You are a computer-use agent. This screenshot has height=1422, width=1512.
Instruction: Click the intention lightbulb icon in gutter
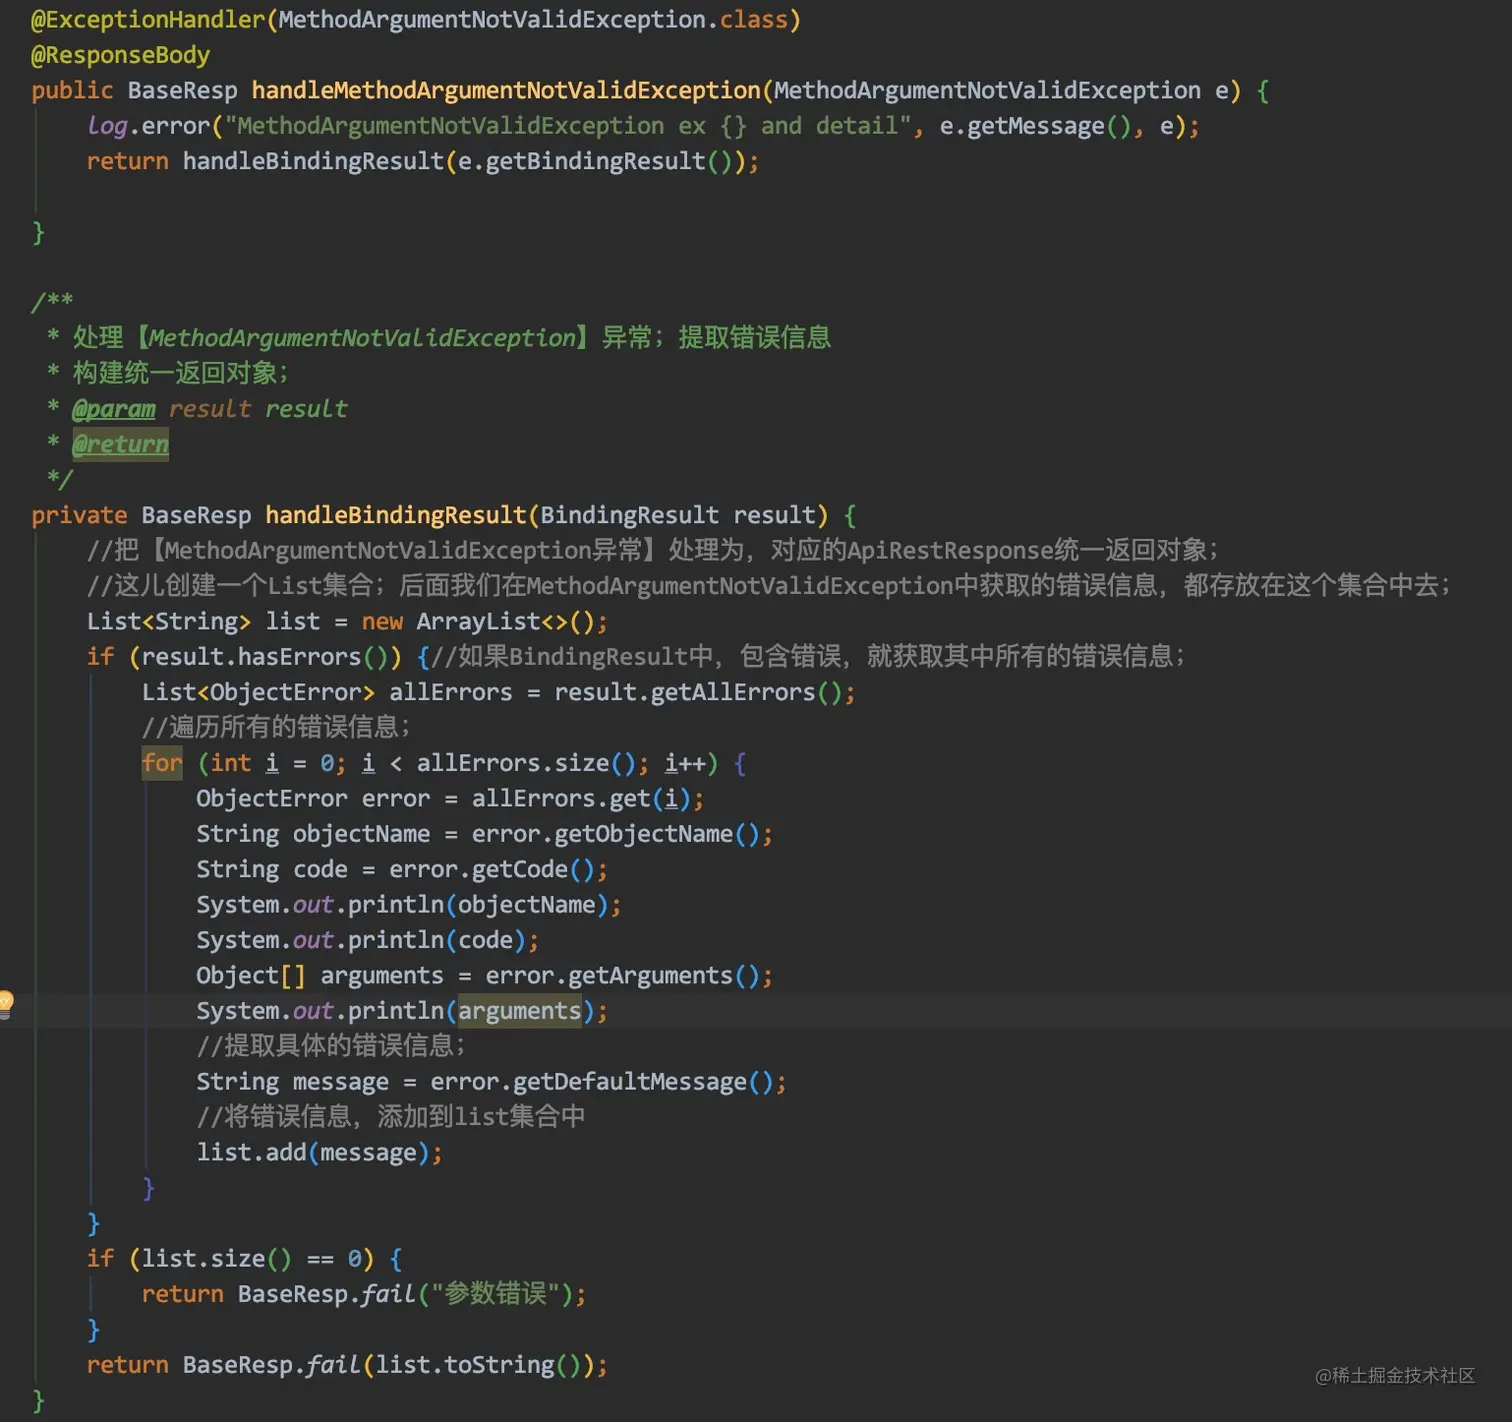tap(5, 1003)
